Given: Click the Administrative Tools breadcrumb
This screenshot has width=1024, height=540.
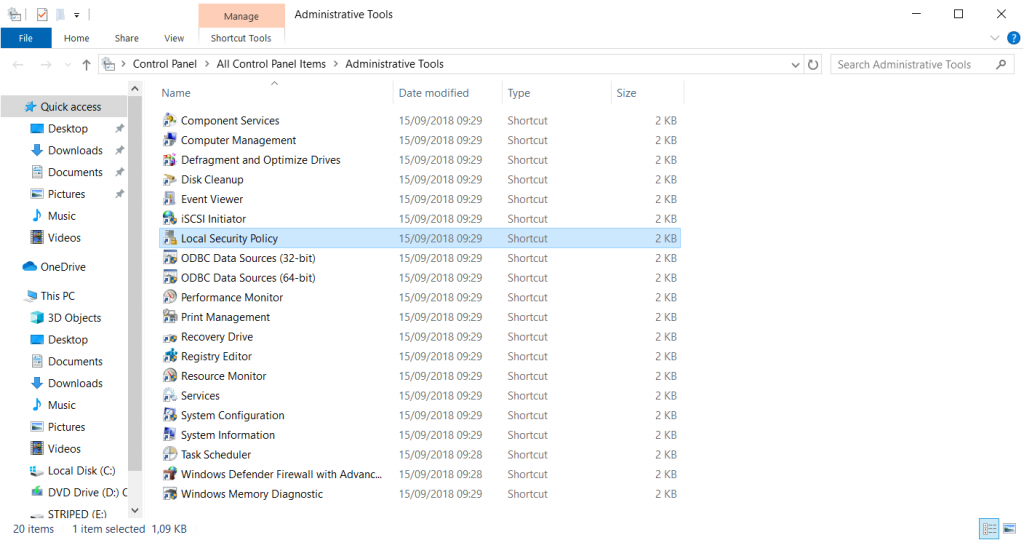Looking at the screenshot, I should (394, 64).
